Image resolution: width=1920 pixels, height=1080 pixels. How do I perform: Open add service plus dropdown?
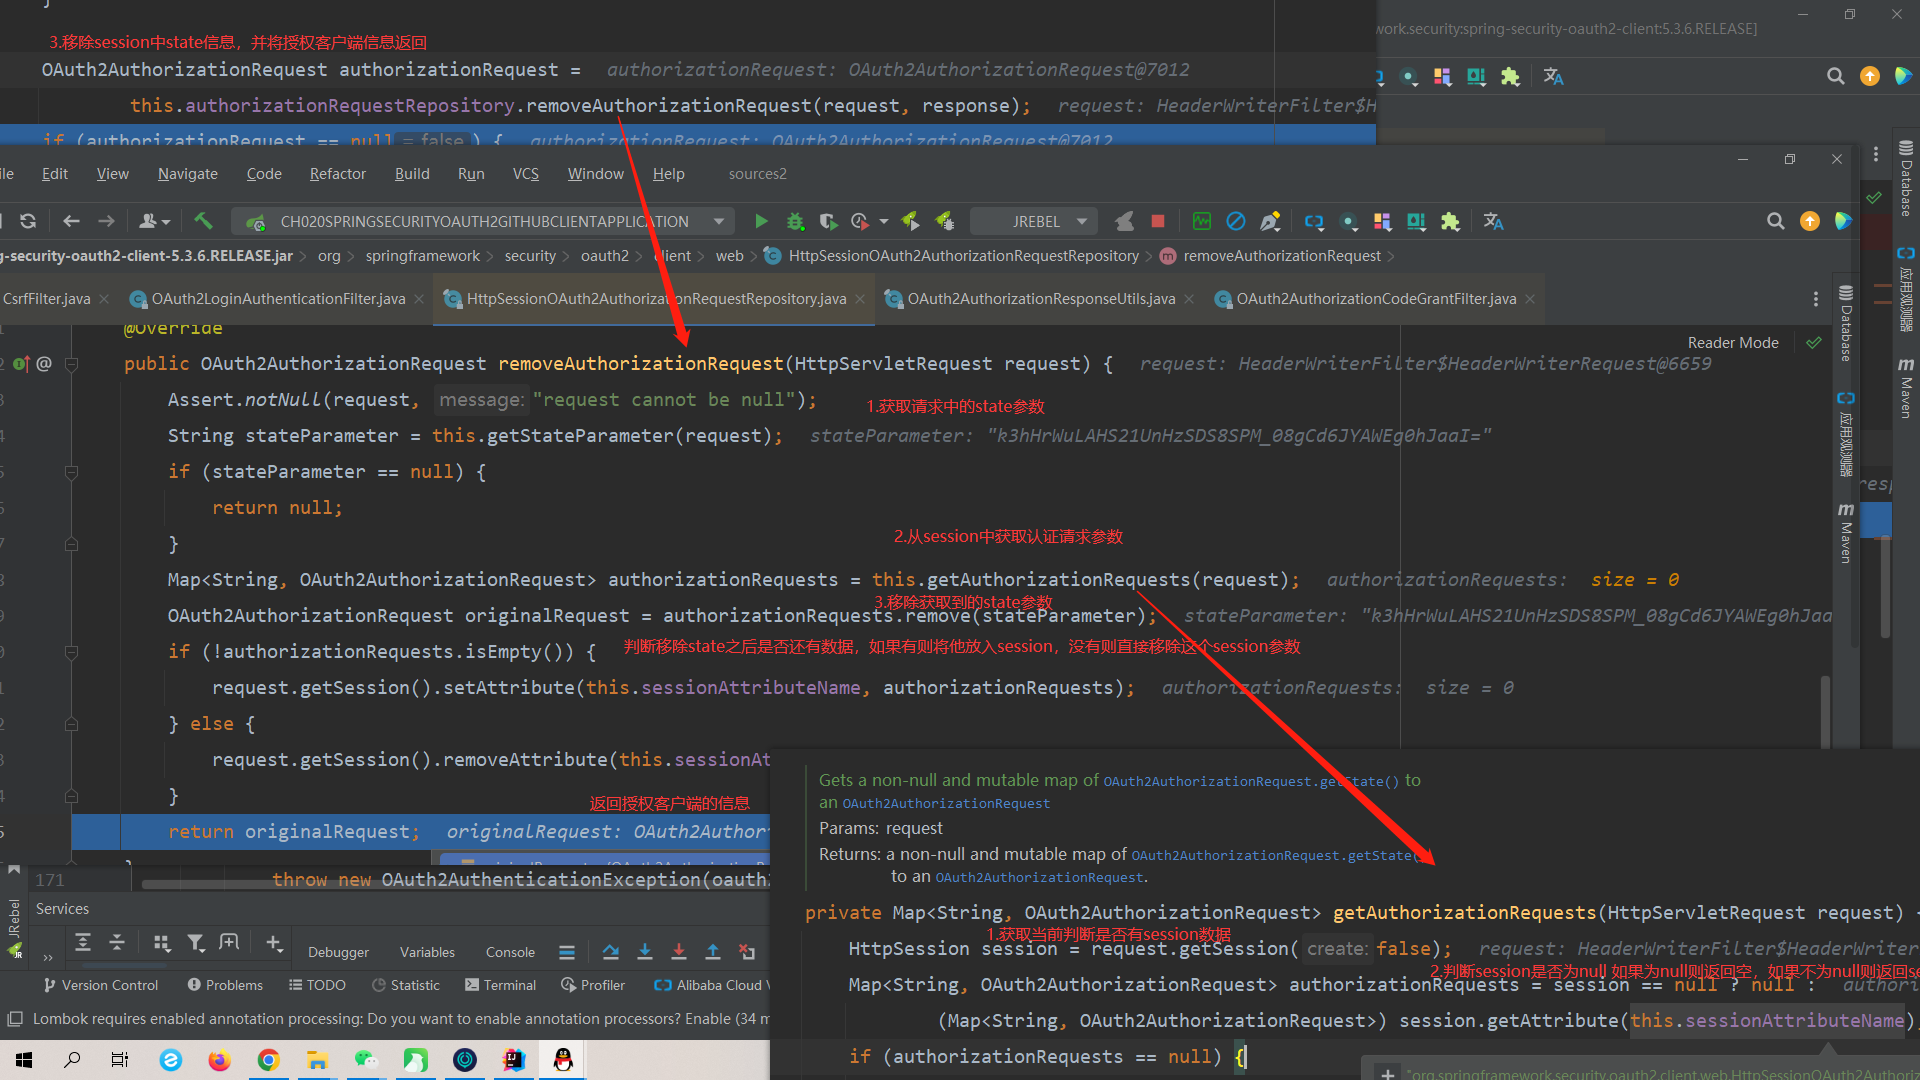274,942
